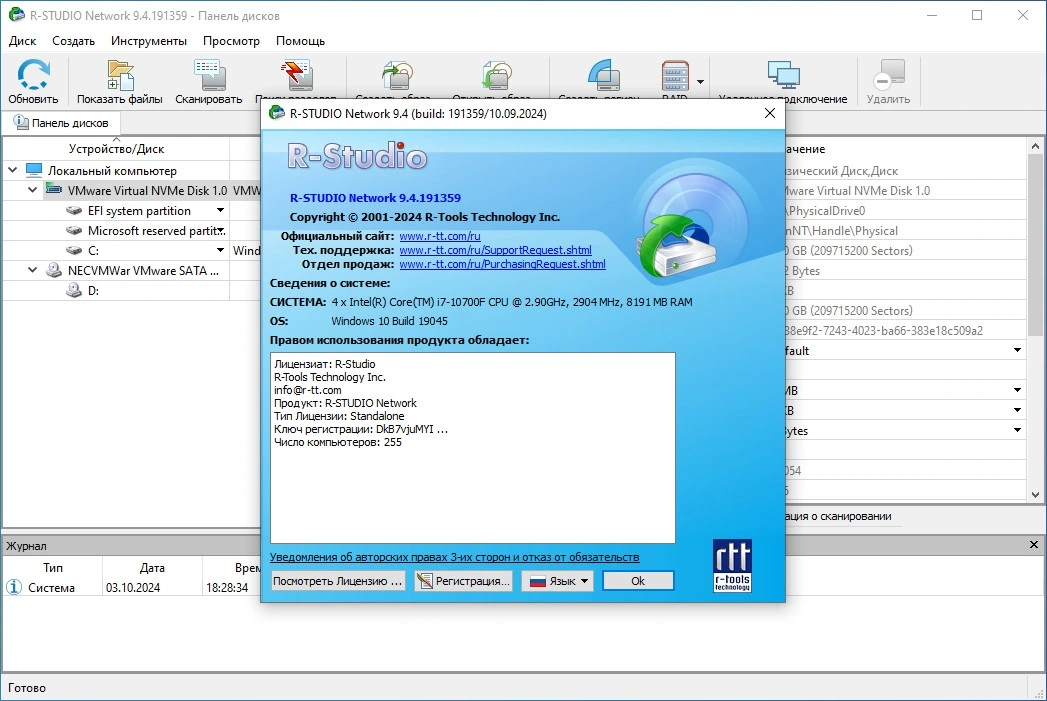Select the 'Число компьютеров: 255' line
Image resolution: width=1047 pixels, height=701 pixels.
[x=338, y=442]
